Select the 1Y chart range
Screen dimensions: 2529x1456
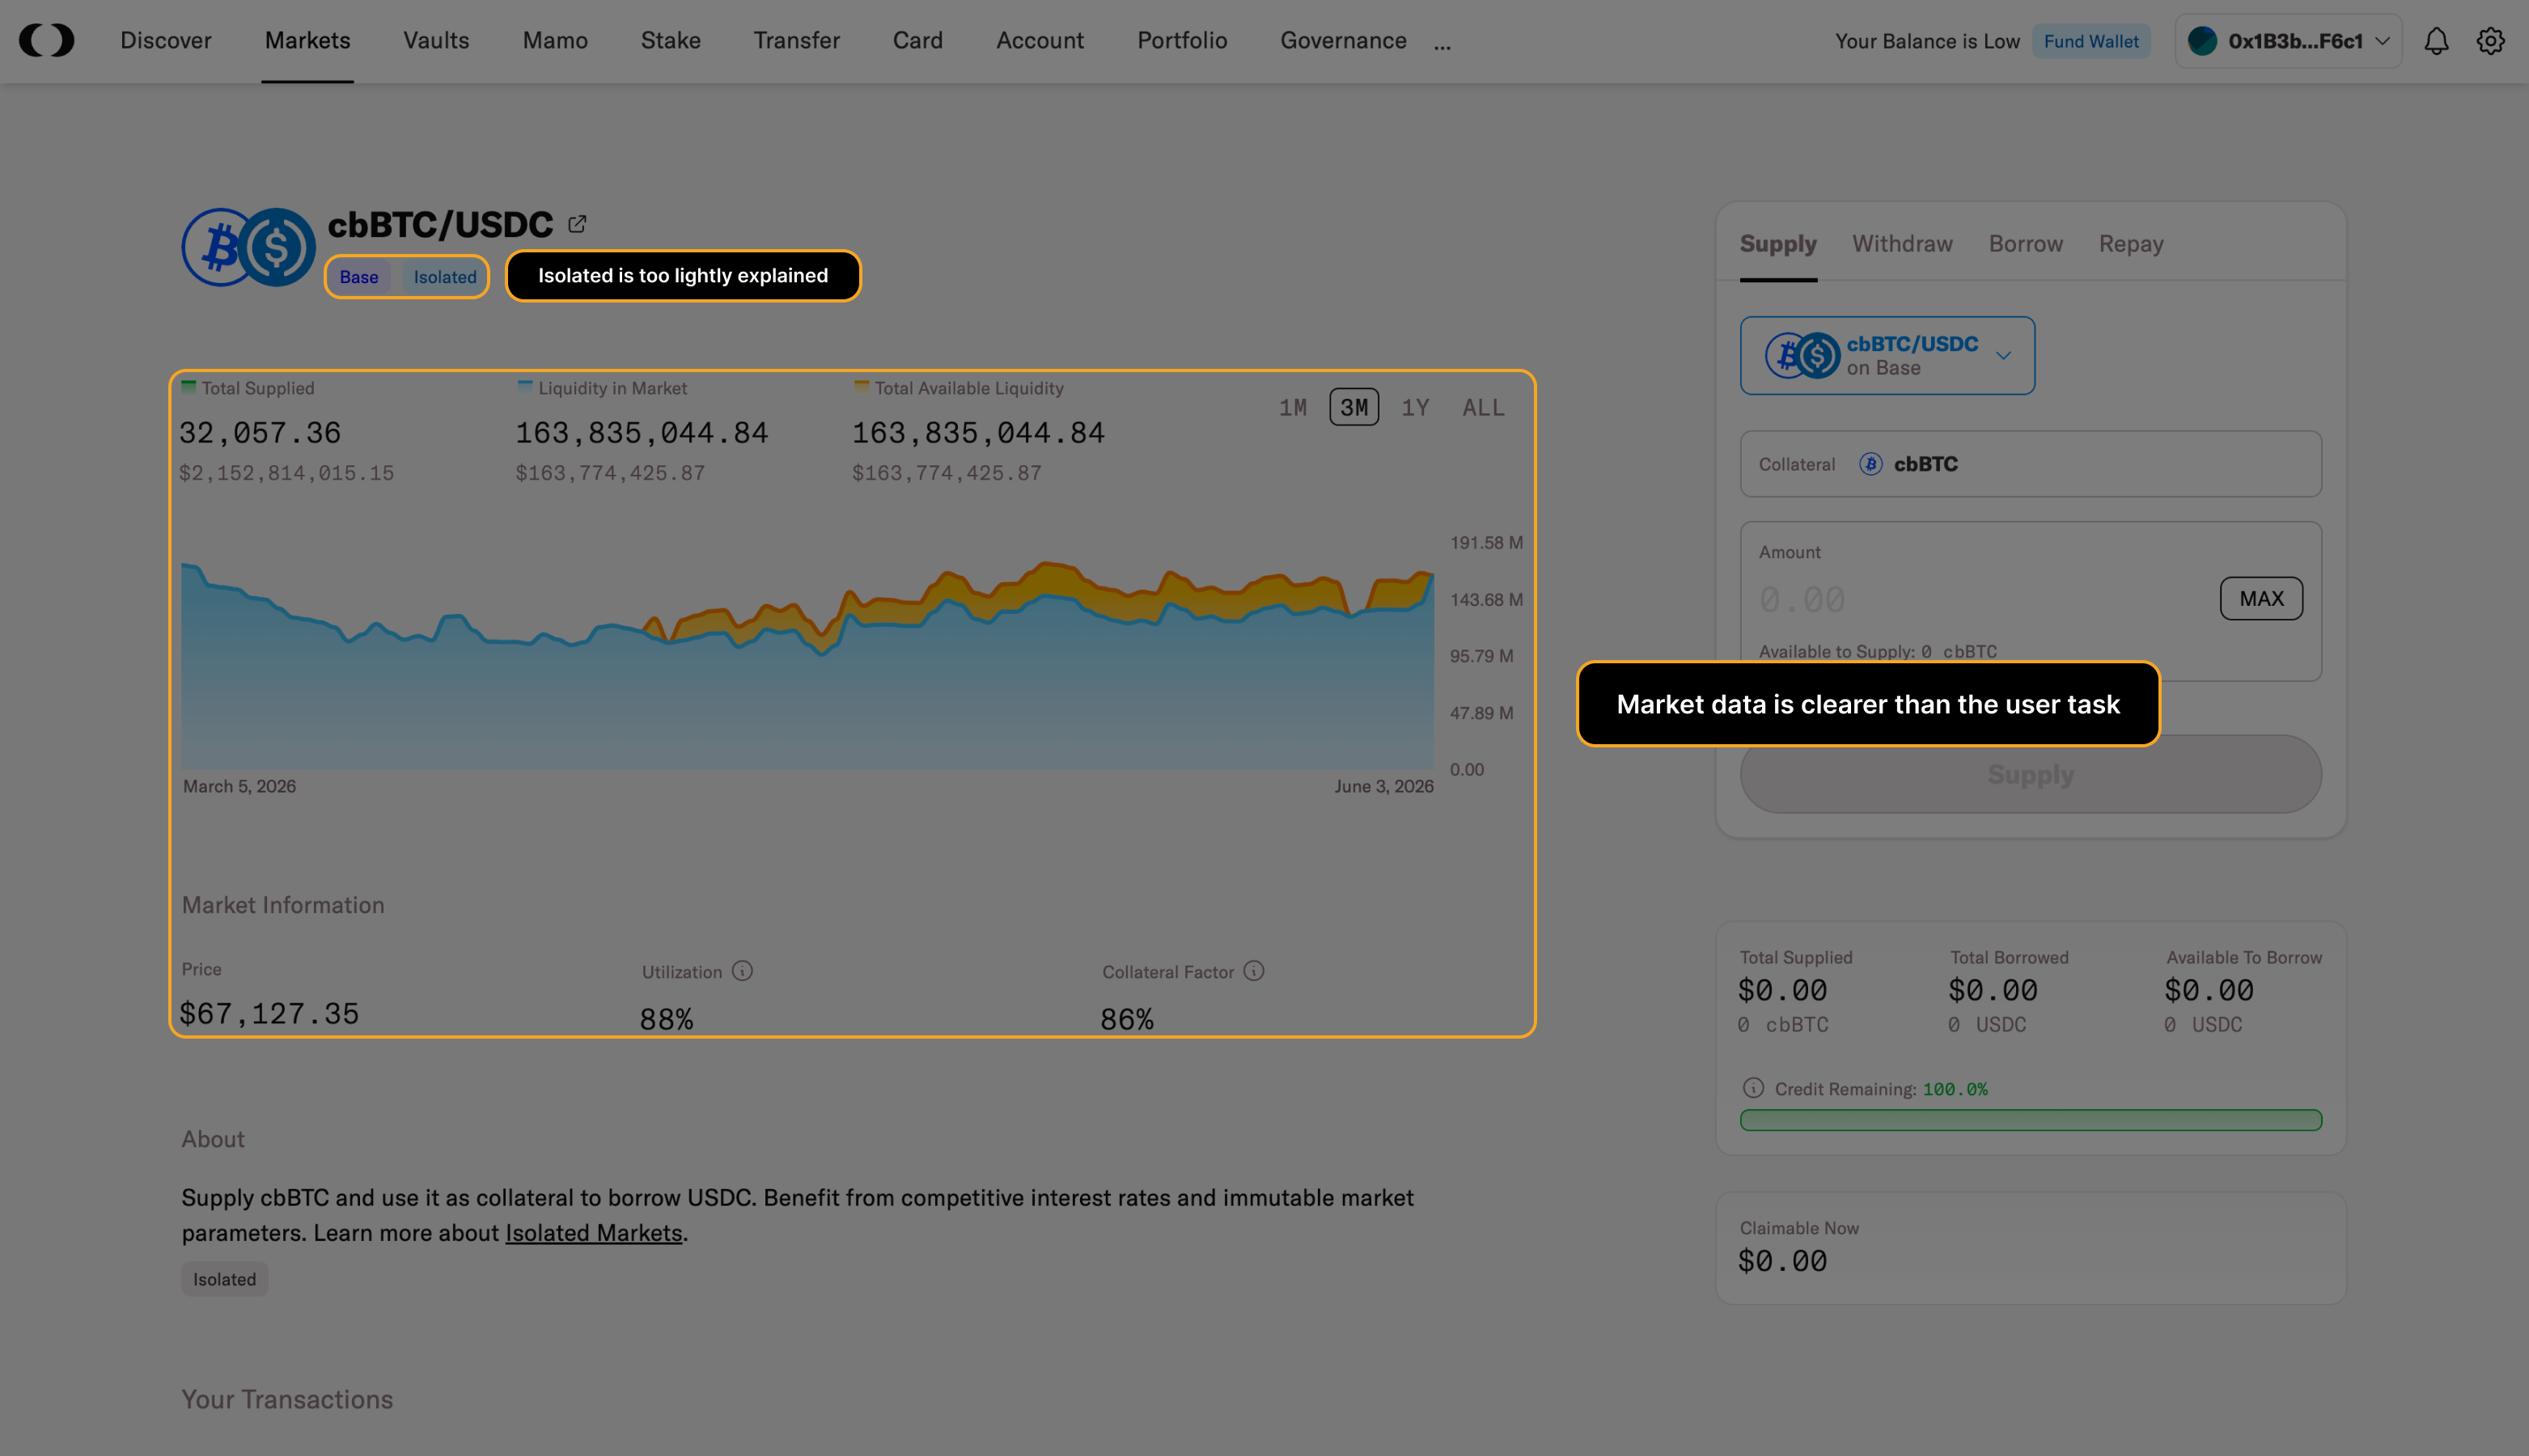click(x=1415, y=408)
